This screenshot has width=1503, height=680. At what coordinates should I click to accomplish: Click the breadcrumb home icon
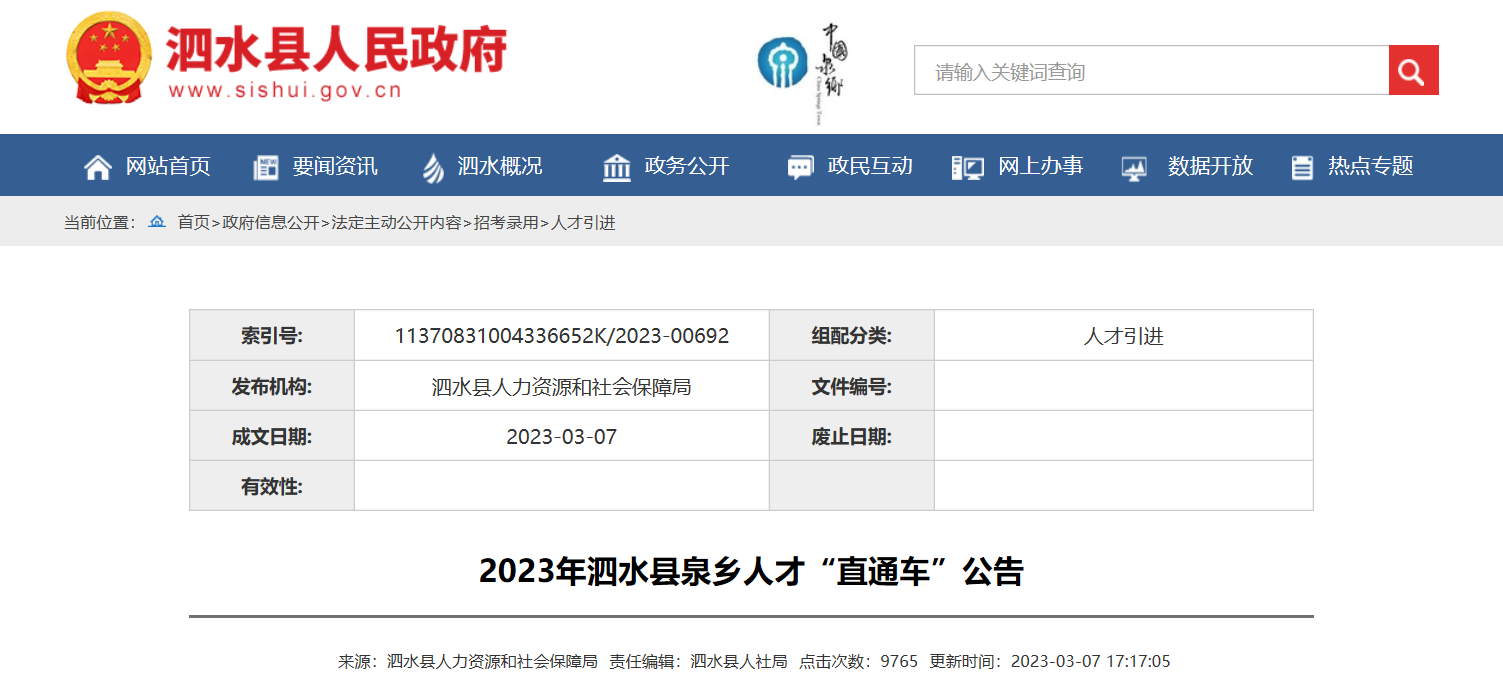point(157,222)
